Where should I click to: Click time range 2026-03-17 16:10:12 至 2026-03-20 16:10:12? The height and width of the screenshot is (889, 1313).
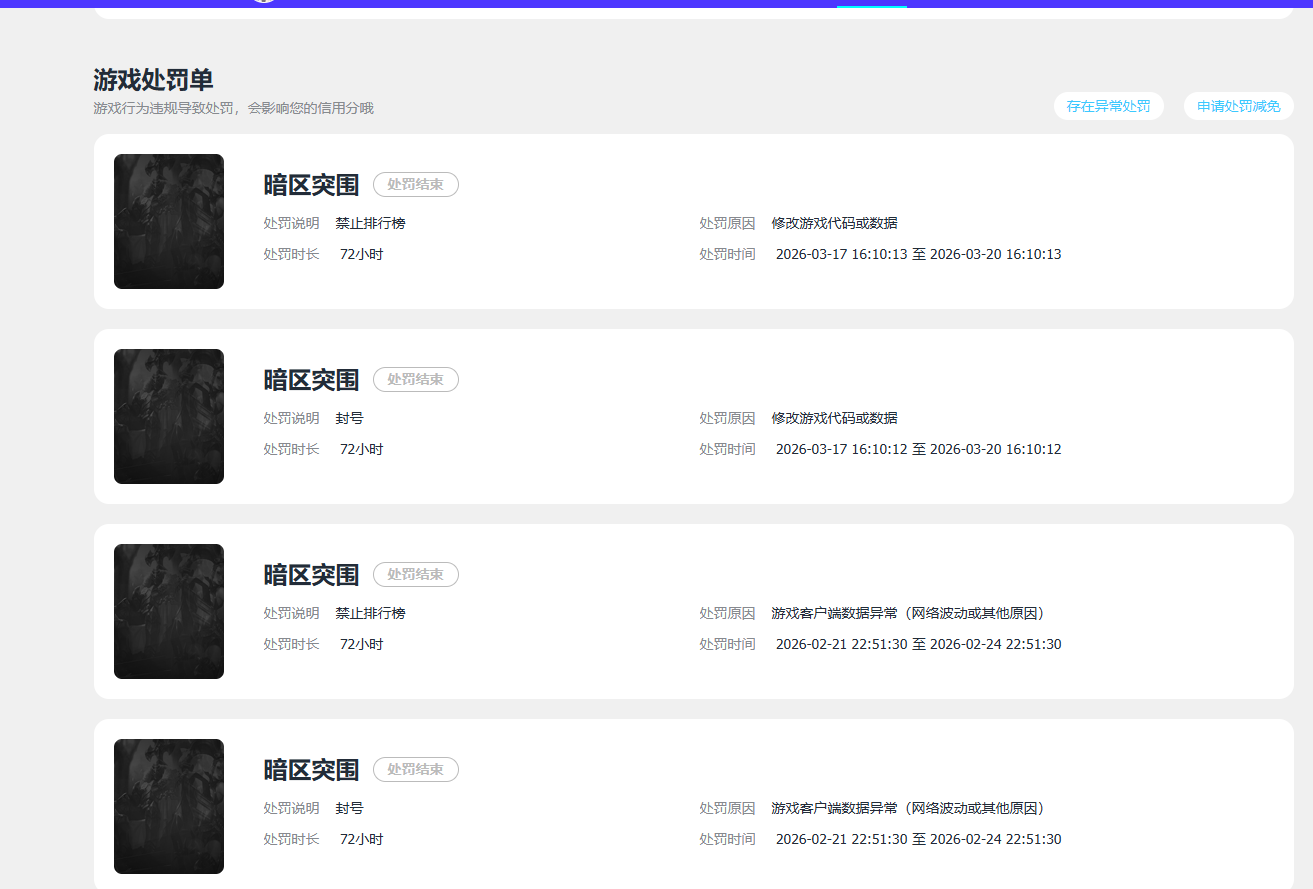tap(919, 450)
